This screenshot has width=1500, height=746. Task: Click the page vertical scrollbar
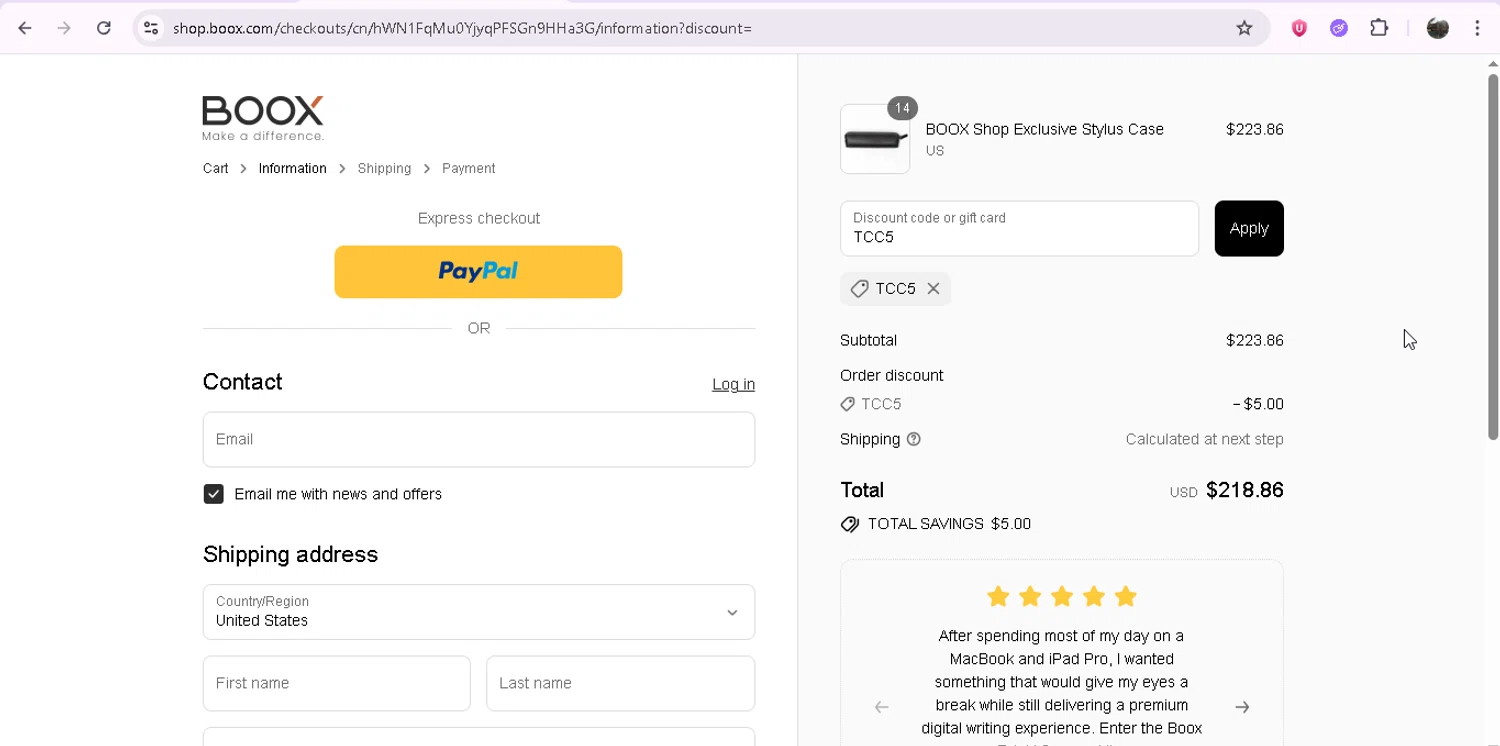click(1492, 257)
